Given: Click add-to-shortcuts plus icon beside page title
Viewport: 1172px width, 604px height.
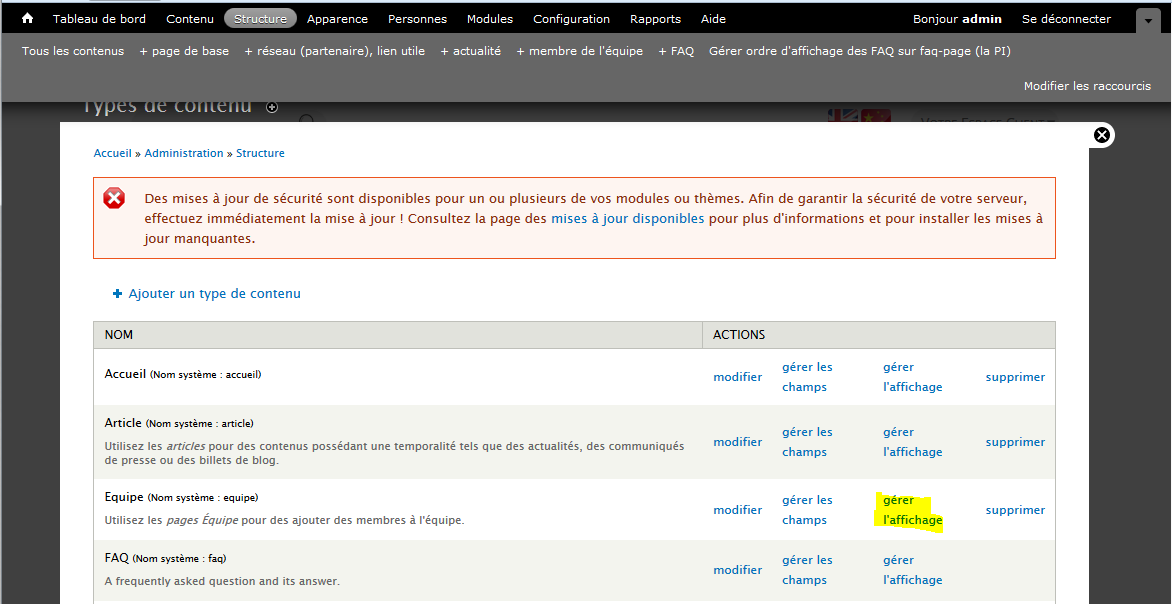Looking at the screenshot, I should (x=272, y=107).
